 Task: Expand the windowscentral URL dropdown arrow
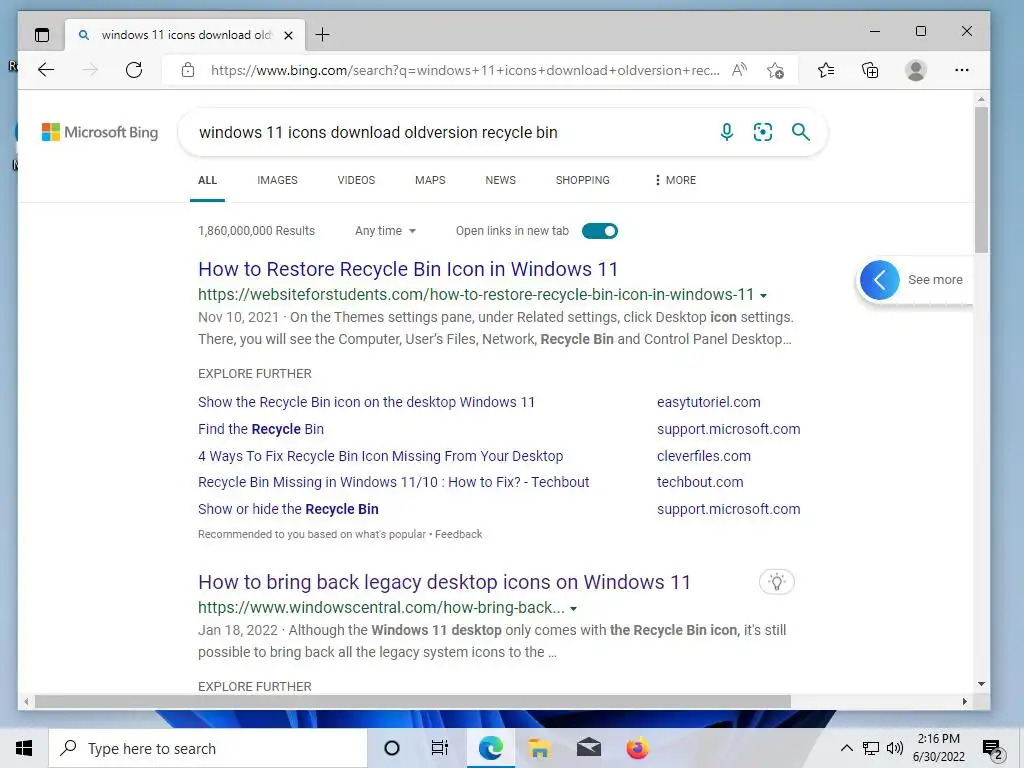[573, 609]
